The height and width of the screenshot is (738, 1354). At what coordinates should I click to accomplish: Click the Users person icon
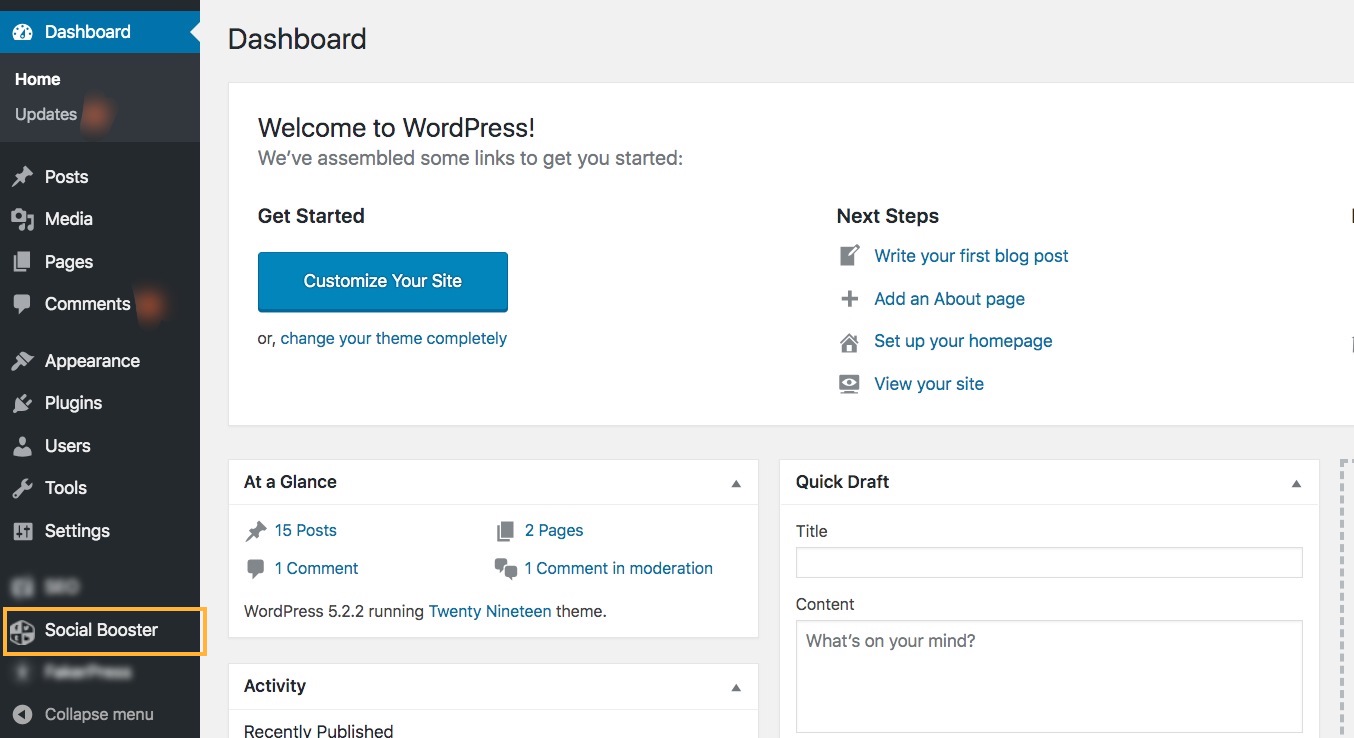(x=22, y=446)
